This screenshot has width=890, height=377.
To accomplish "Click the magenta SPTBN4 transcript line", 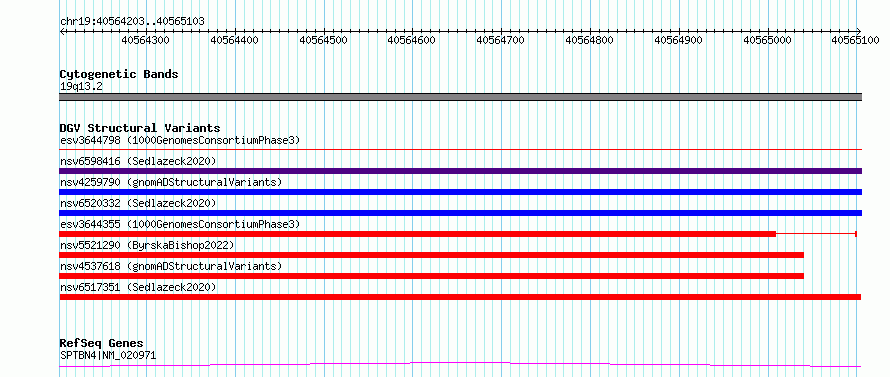I will coord(460,364).
